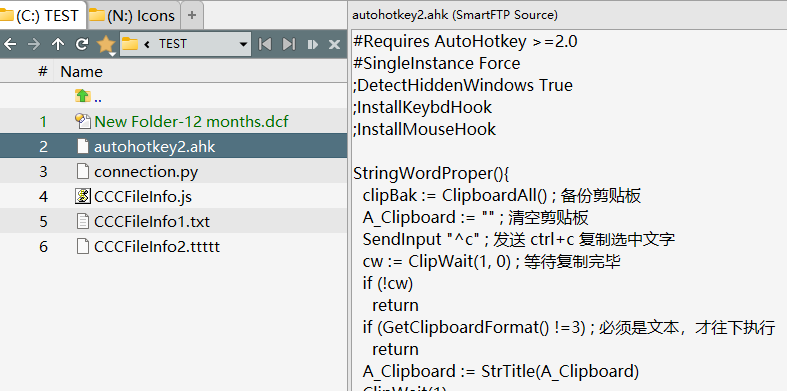Image resolution: width=787 pixels, height=391 pixels.
Task: Click the # column header
Action: (43, 71)
